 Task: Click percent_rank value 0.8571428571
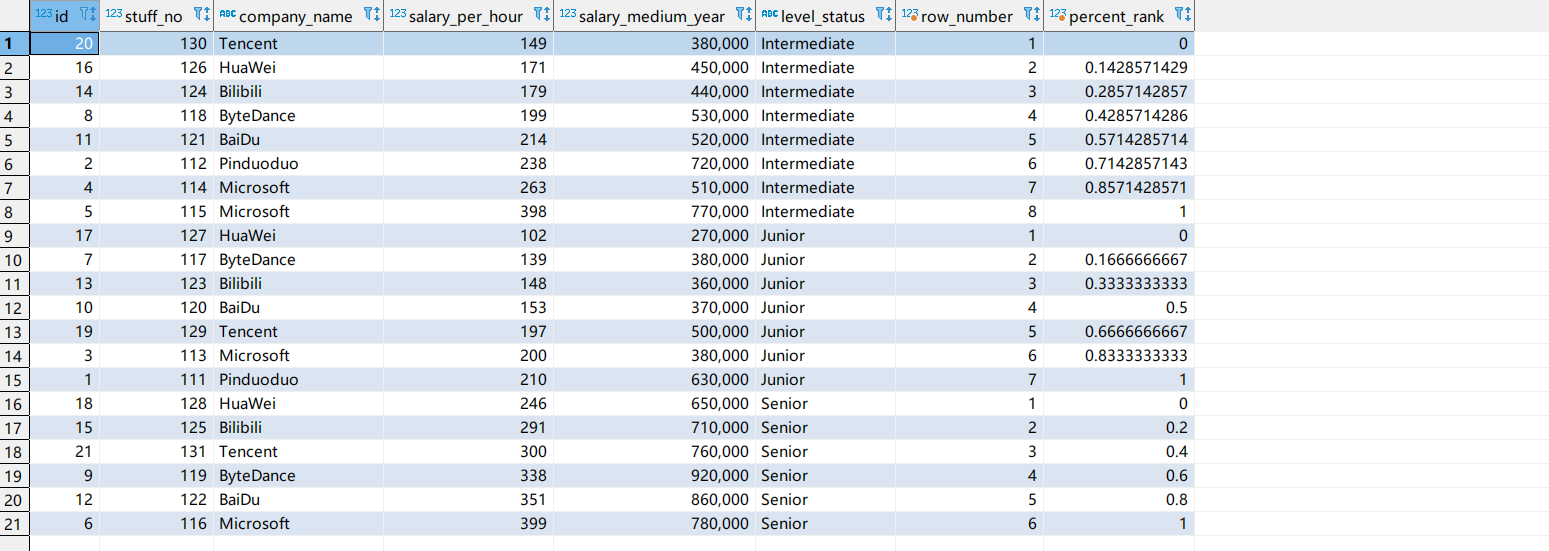pyautogui.click(x=1119, y=187)
